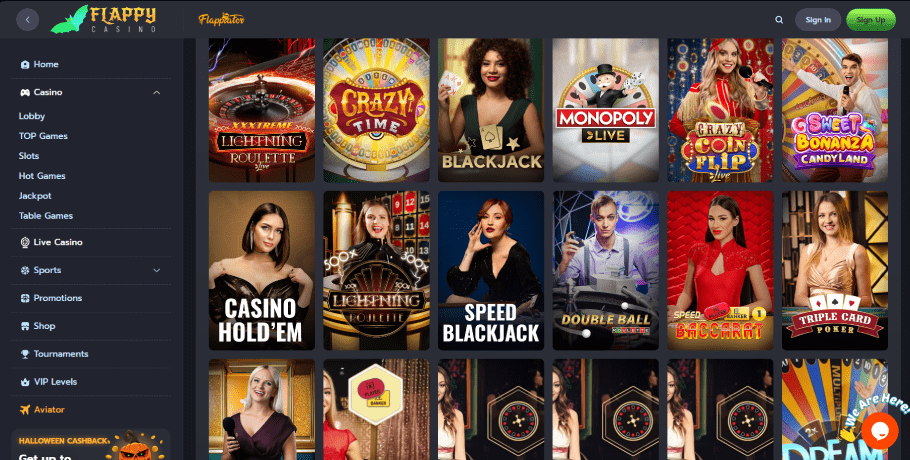The image size is (910, 460).
Task: Click the Tournaments trophy icon
Action: click(x=25, y=354)
